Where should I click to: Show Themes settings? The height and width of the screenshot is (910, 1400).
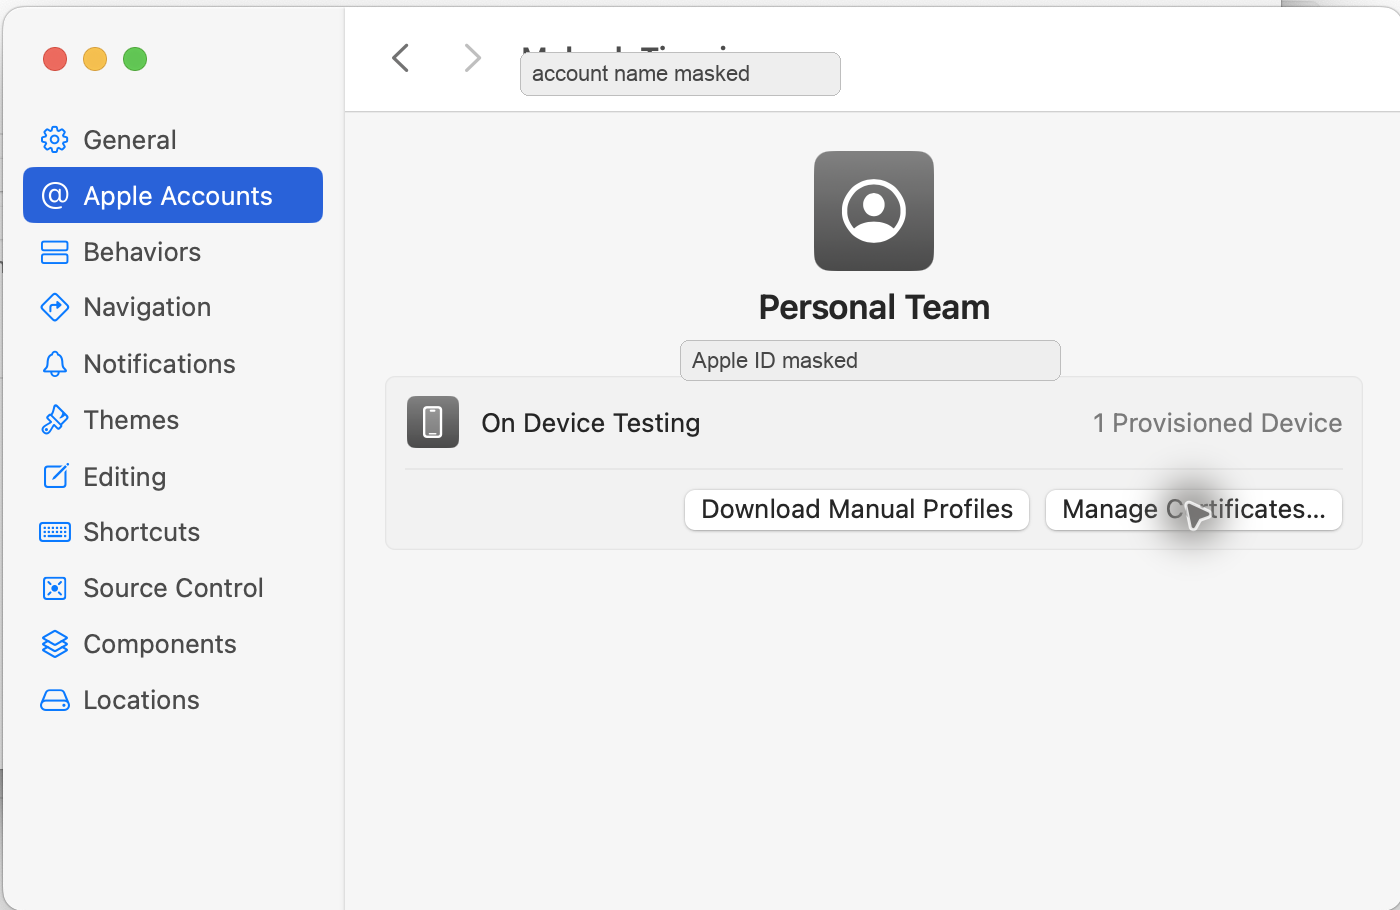pos(173,420)
